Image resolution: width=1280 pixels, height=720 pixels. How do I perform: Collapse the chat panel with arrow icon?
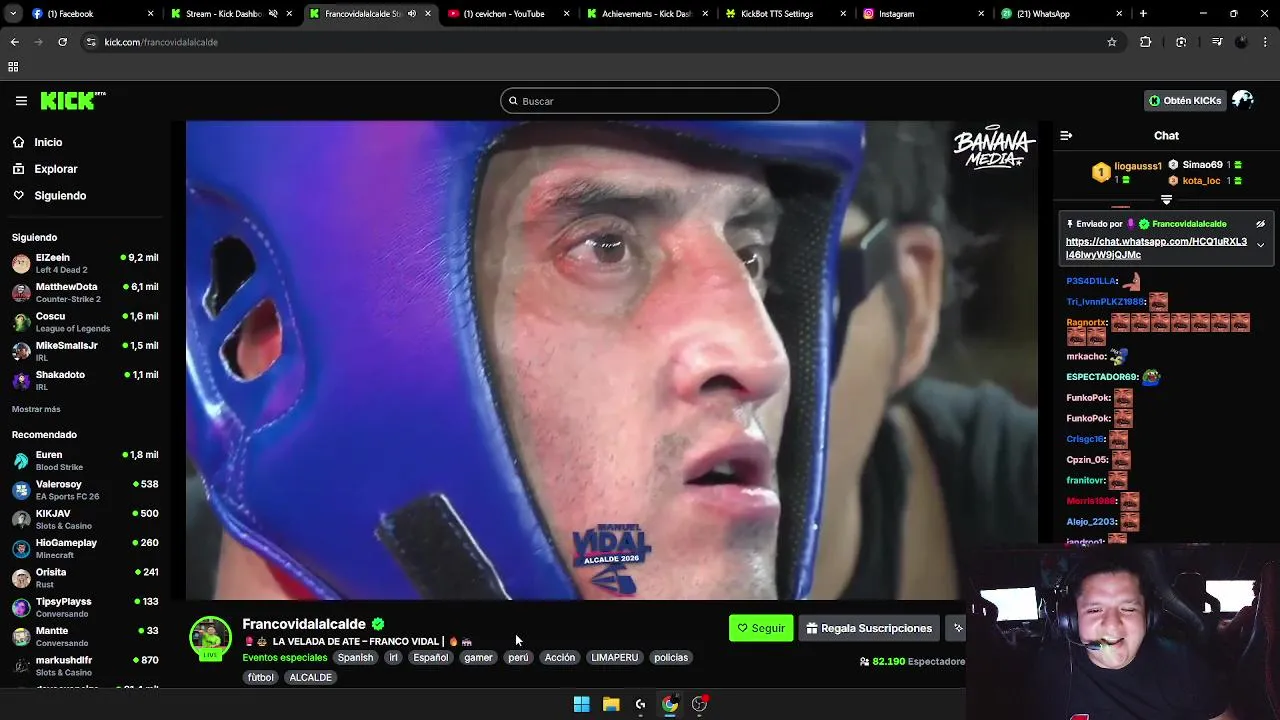tap(1066, 136)
